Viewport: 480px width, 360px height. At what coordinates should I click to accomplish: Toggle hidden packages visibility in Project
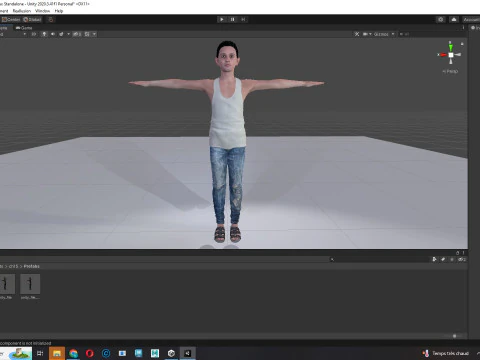(x=462, y=259)
